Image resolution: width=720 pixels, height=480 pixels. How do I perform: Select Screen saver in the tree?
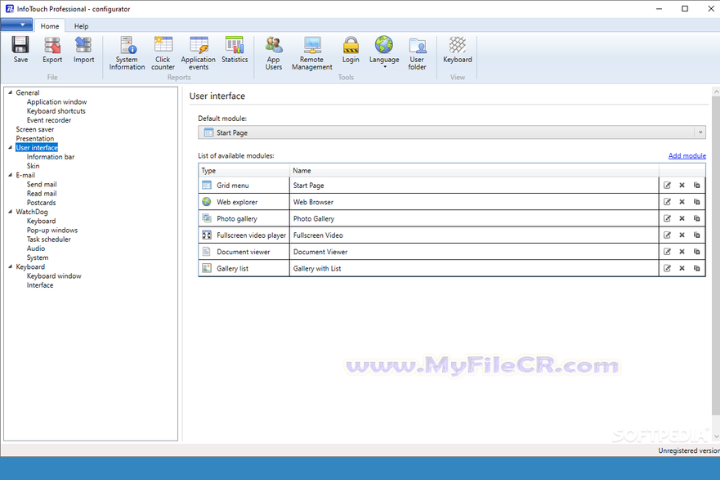pyautogui.click(x=35, y=129)
